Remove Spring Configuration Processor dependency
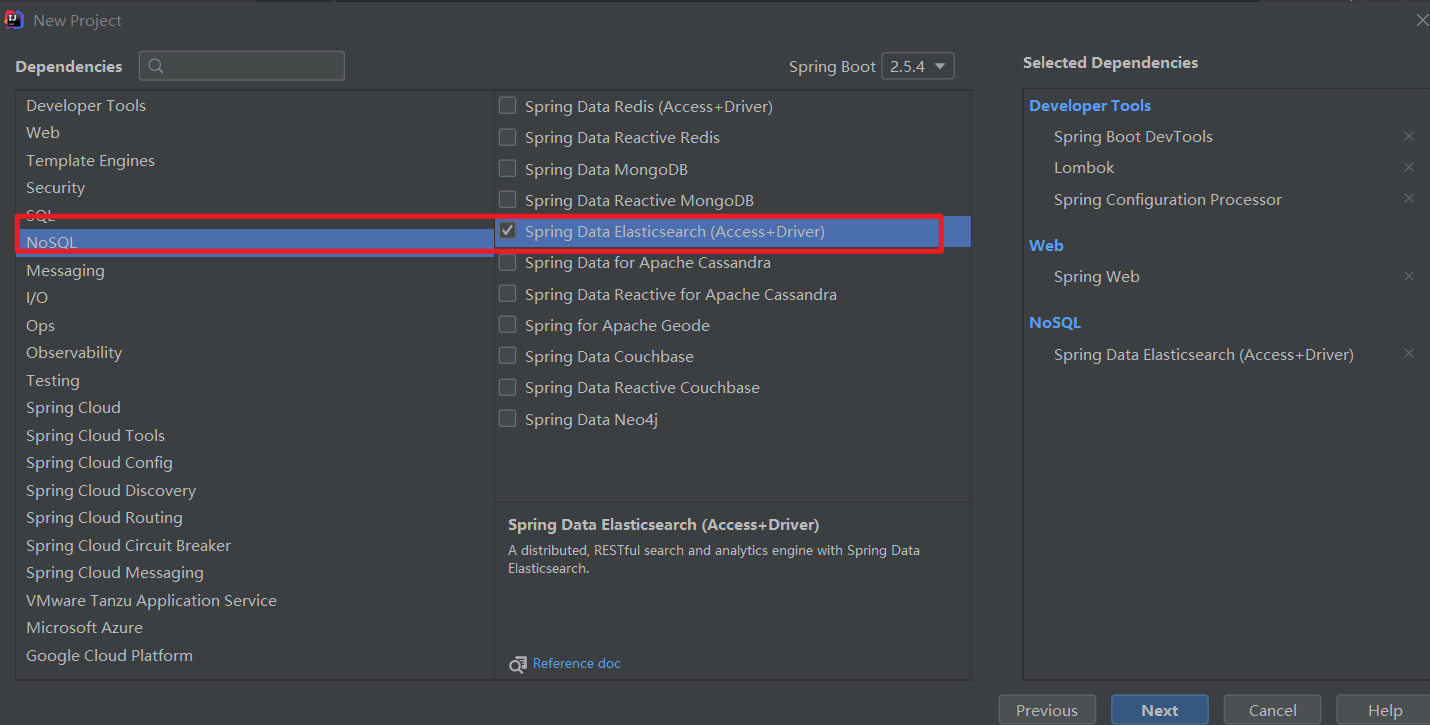 (1409, 199)
